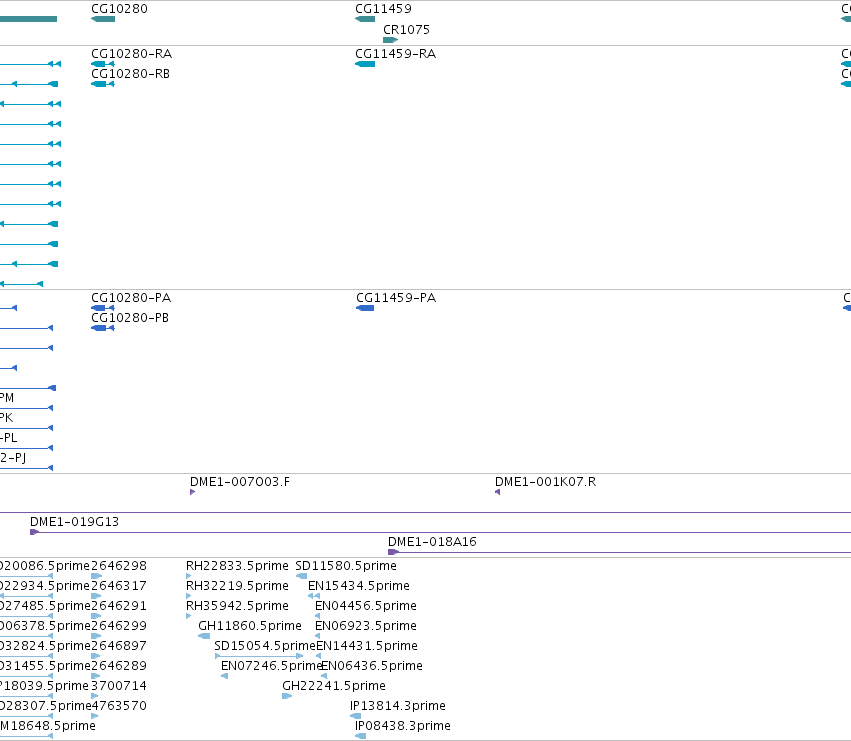Click the EN14431.5prime label
The width and height of the screenshot is (851, 741).
pos(367,646)
